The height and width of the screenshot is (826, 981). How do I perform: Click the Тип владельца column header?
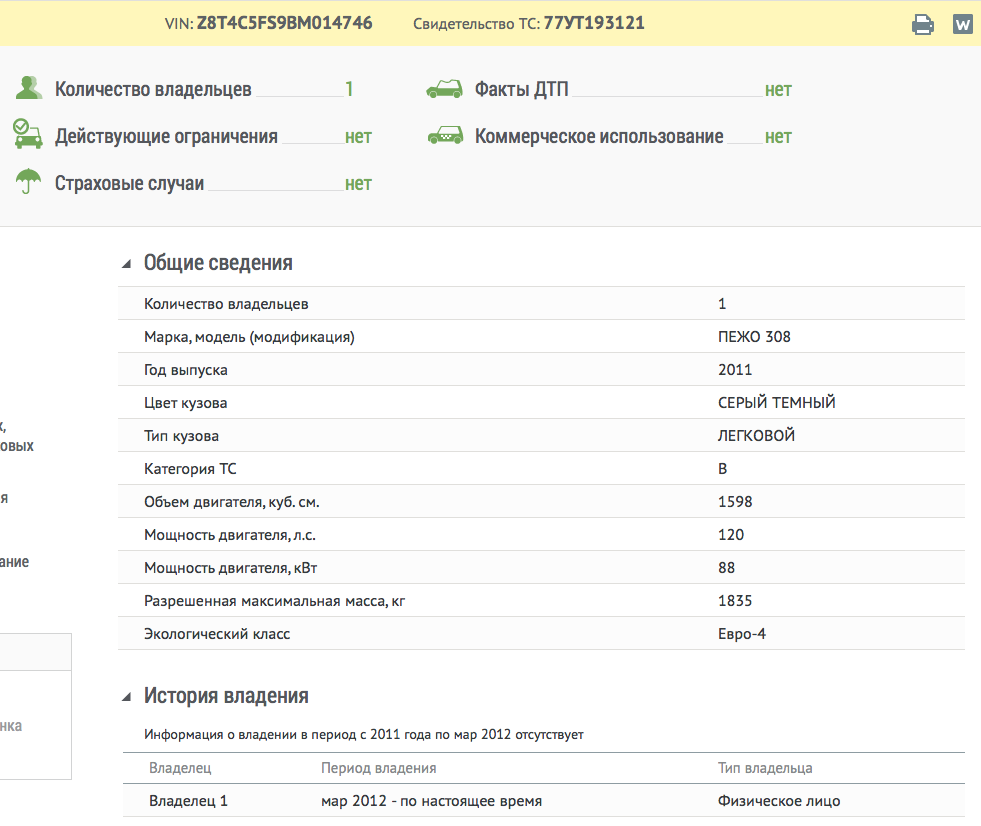[x=765, y=768]
